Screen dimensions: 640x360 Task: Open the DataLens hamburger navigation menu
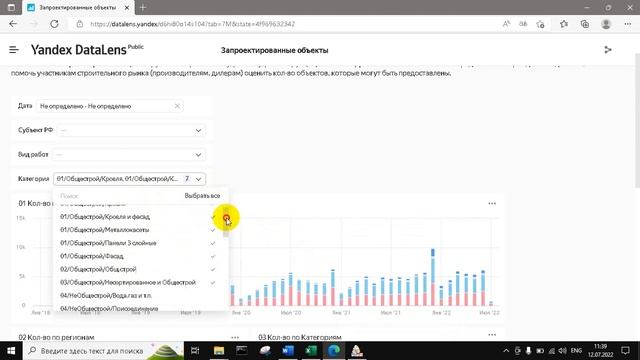click(x=14, y=50)
